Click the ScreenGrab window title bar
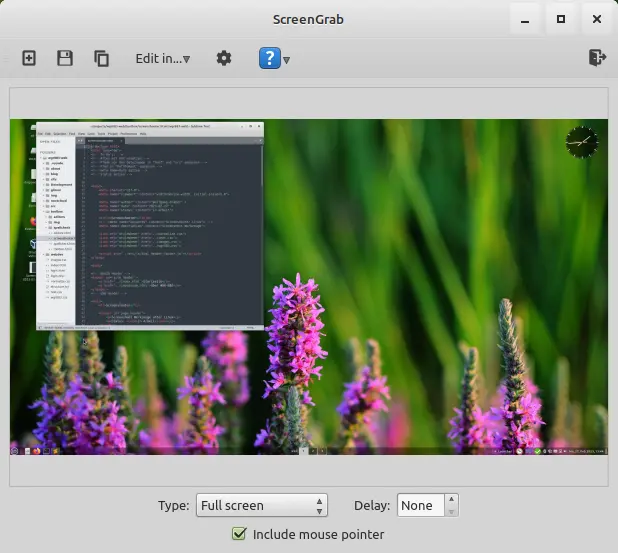 pos(308,19)
